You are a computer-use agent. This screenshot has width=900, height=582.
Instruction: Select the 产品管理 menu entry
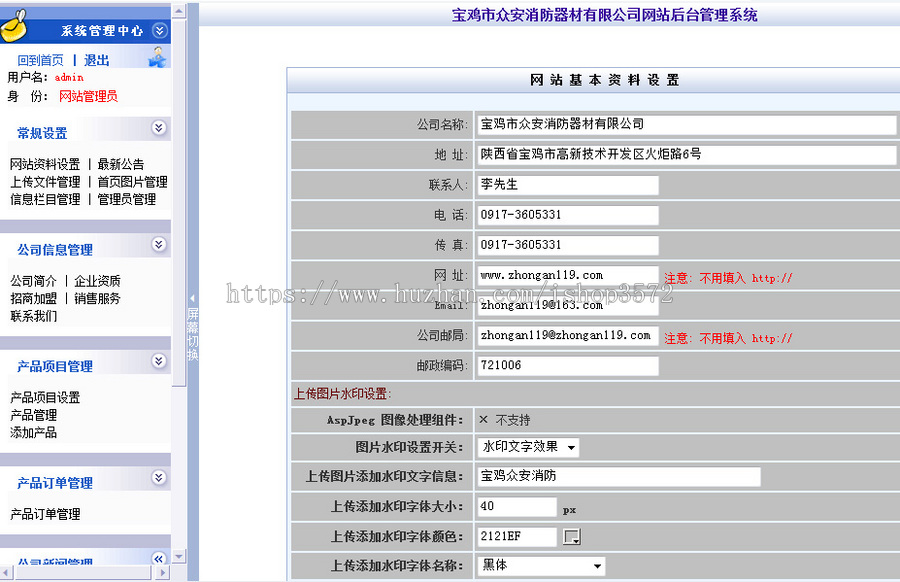click(x=31, y=414)
